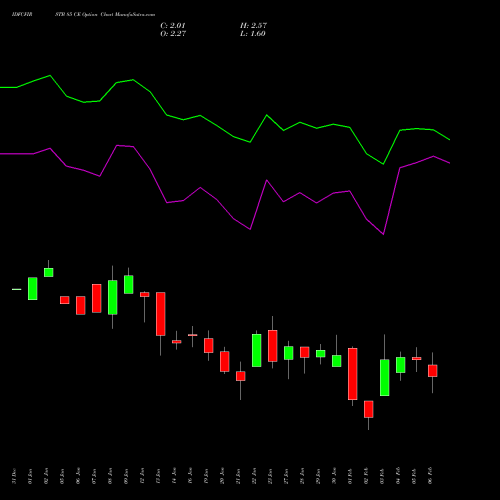Screen dimensions: 500x500
Task: Click the "02 Jan" date axis label
Action: tap(46, 476)
